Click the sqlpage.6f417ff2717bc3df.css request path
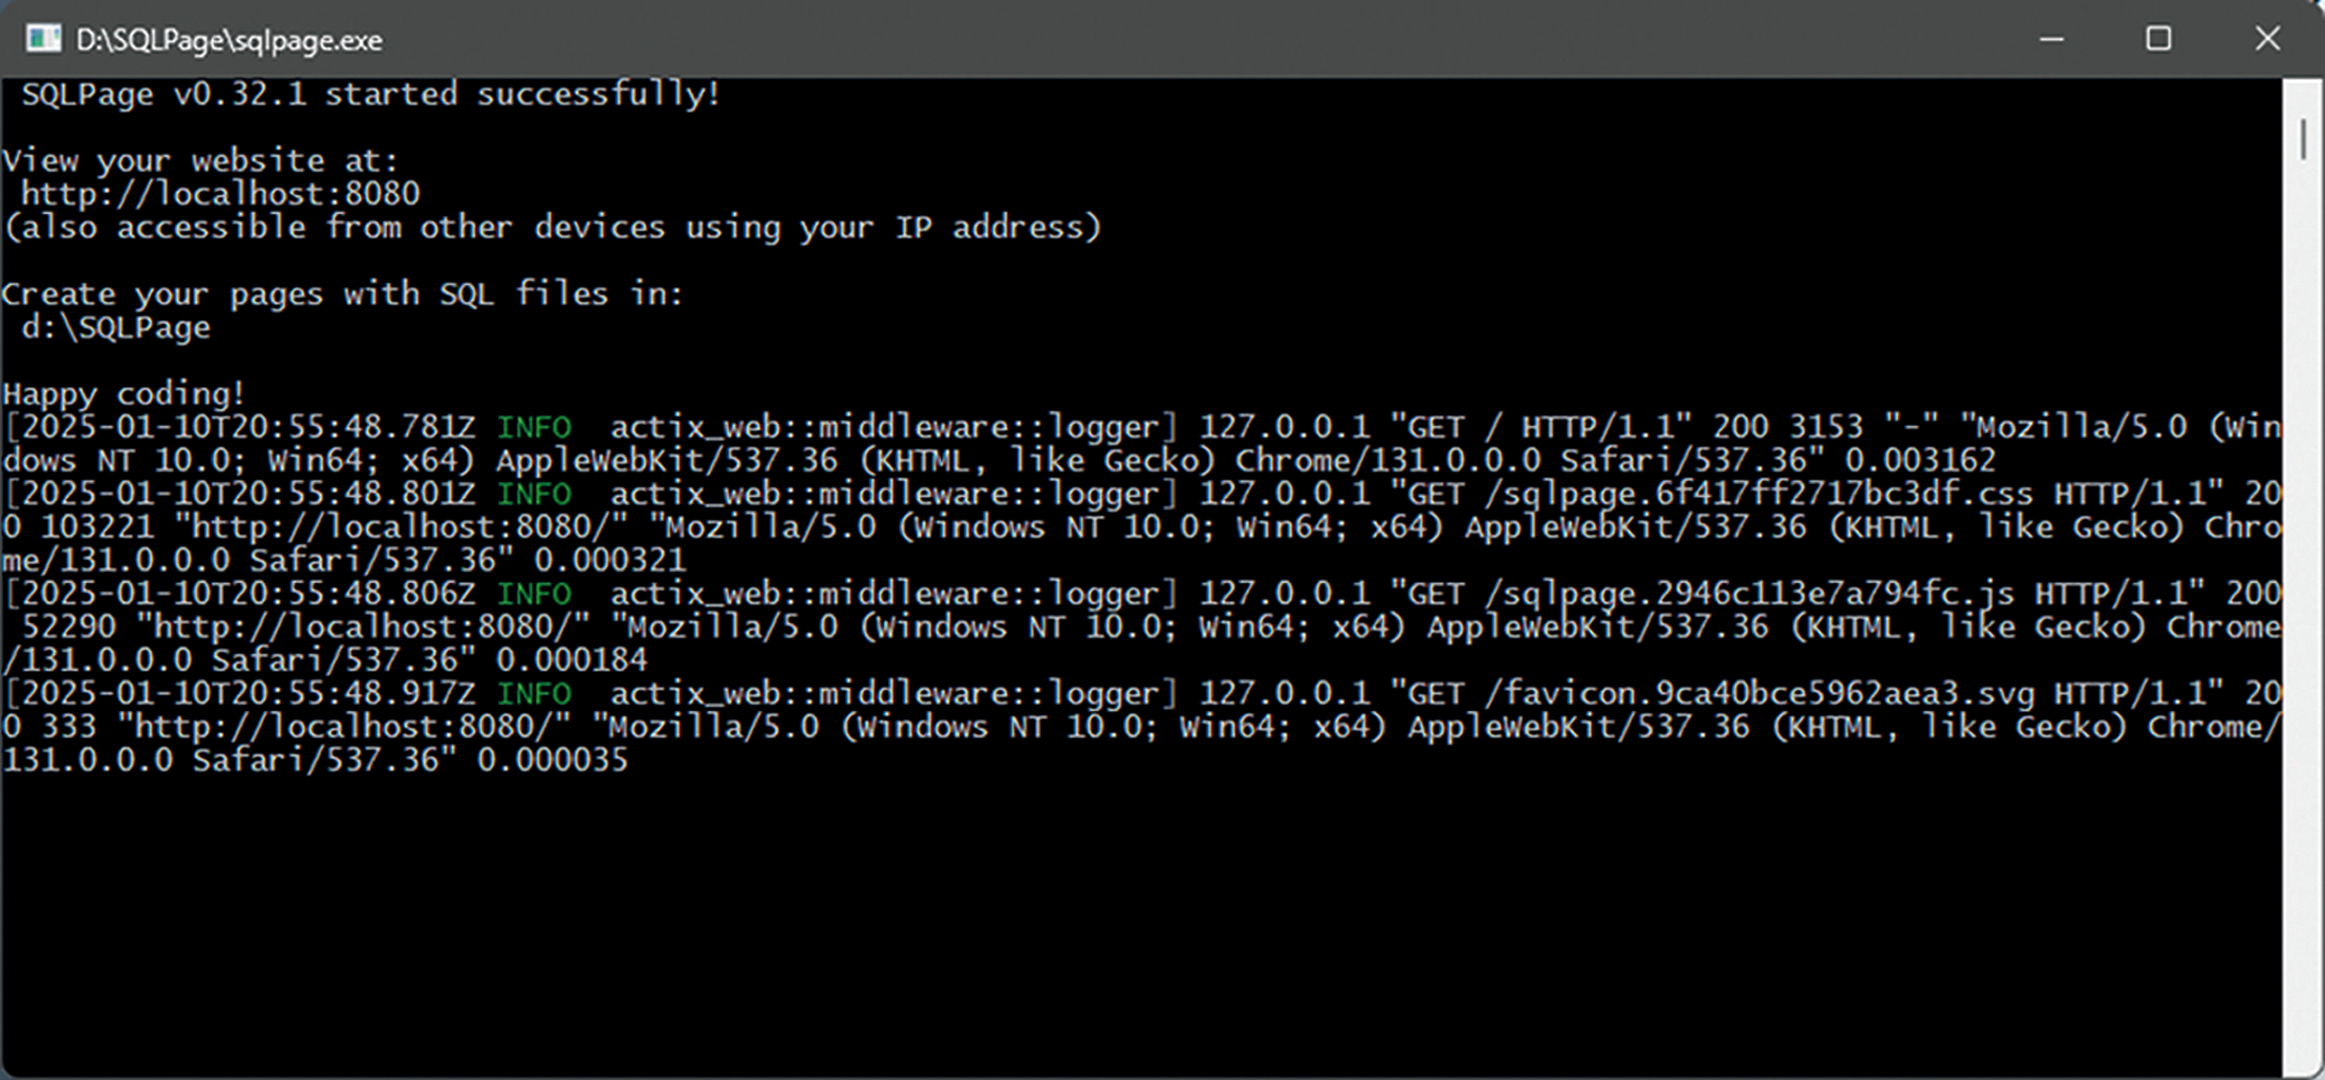2325x1080 pixels. click(x=1759, y=494)
